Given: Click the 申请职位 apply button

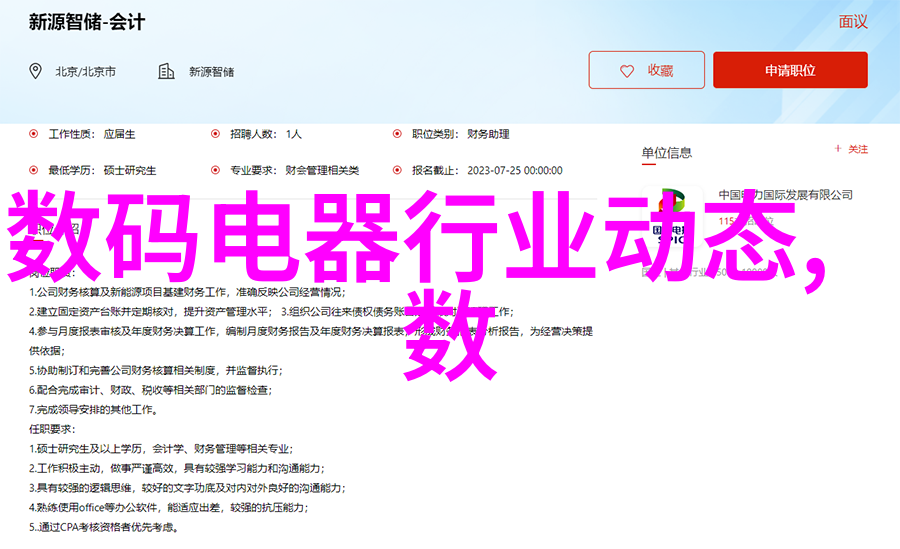Looking at the screenshot, I should coord(790,70).
